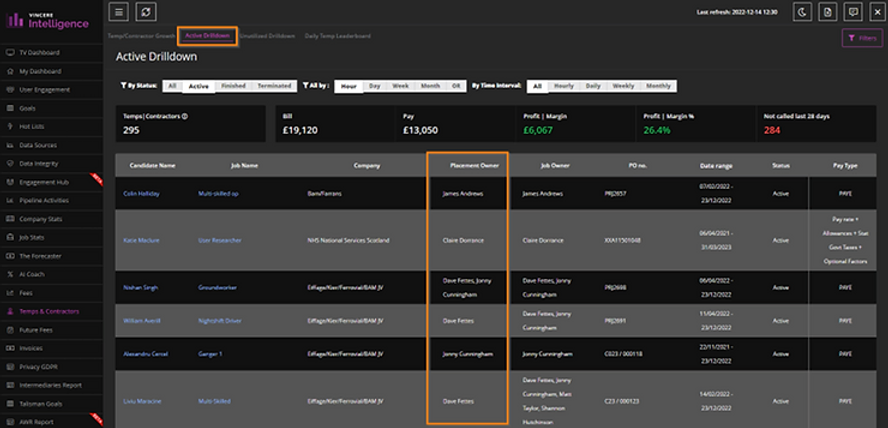The image size is (888, 428).
Task: Open Daily Temp Leaderboard tab
Action: point(337,36)
